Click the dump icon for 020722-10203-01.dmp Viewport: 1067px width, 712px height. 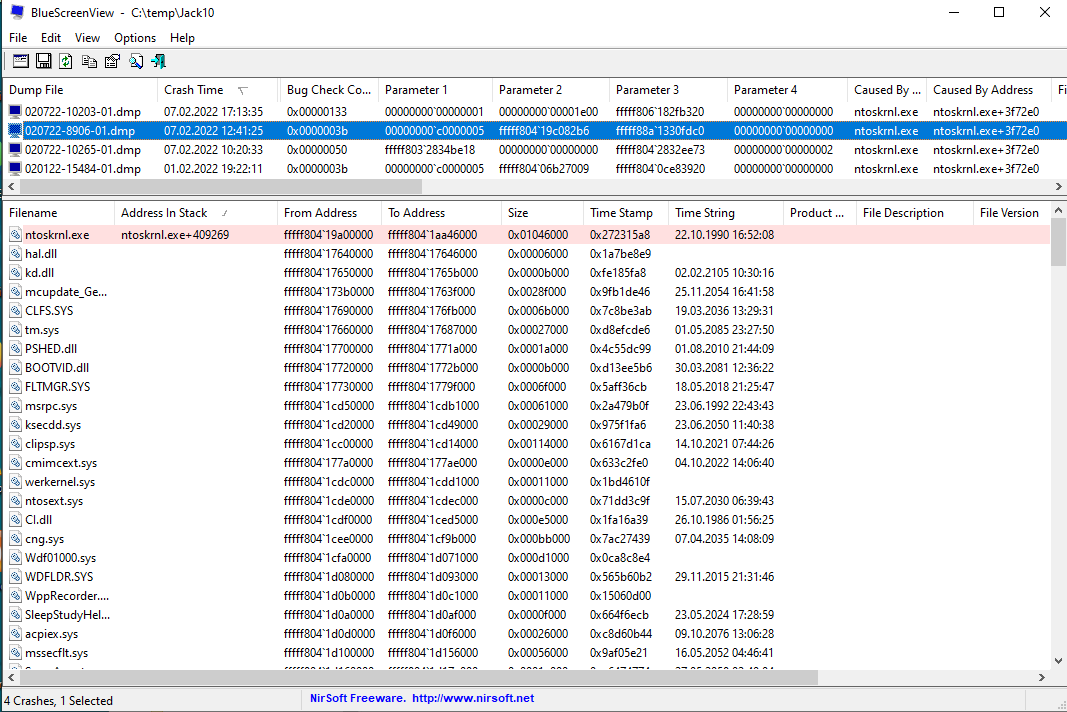point(15,112)
